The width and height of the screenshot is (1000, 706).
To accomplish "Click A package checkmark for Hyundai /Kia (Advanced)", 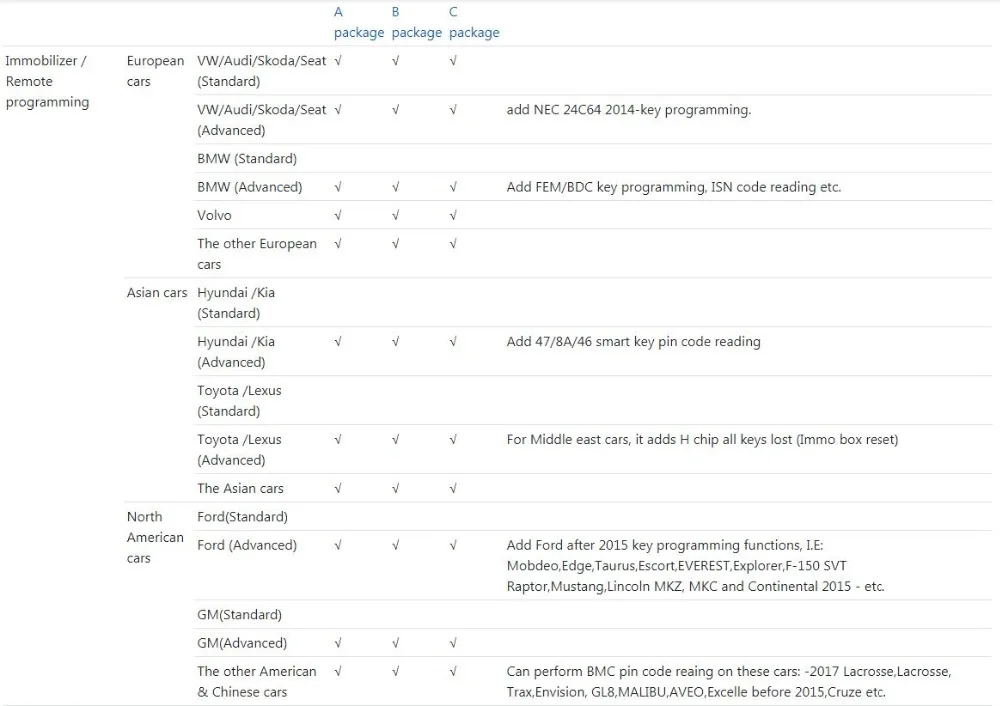I will [x=338, y=342].
